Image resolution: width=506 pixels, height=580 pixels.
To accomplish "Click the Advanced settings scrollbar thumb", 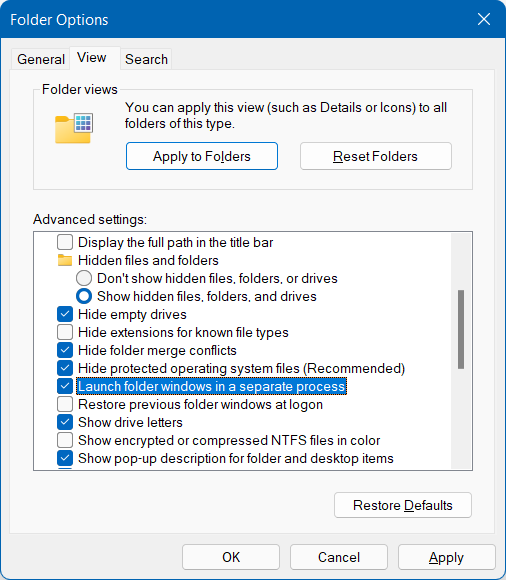I will point(461,330).
